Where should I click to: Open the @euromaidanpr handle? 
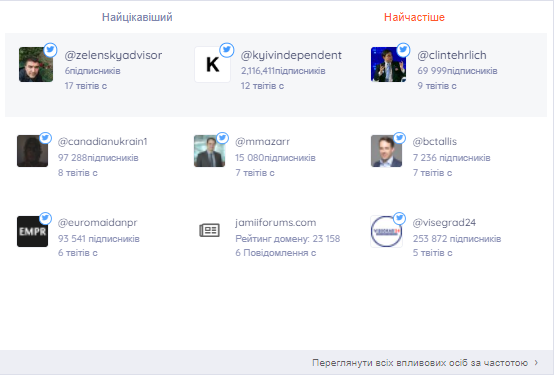click(x=98, y=223)
